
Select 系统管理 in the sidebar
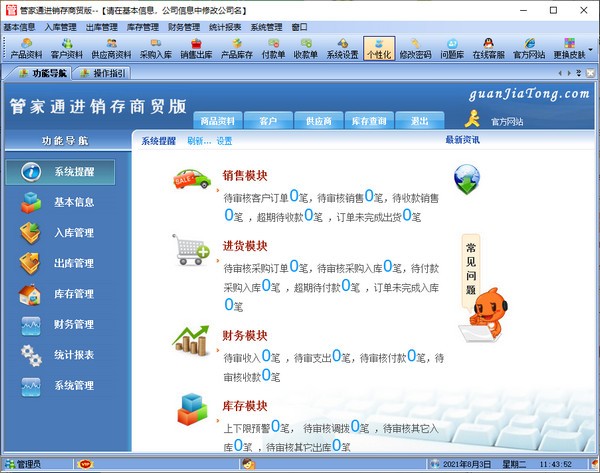click(60, 386)
